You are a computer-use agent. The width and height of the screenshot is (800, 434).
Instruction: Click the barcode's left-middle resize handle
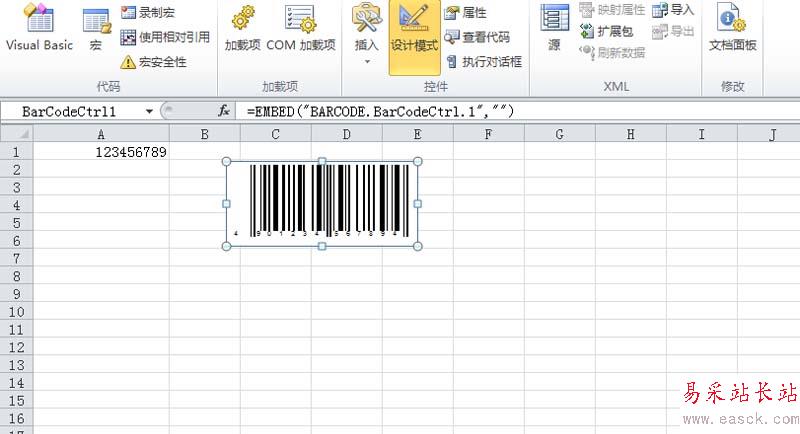tap(227, 204)
